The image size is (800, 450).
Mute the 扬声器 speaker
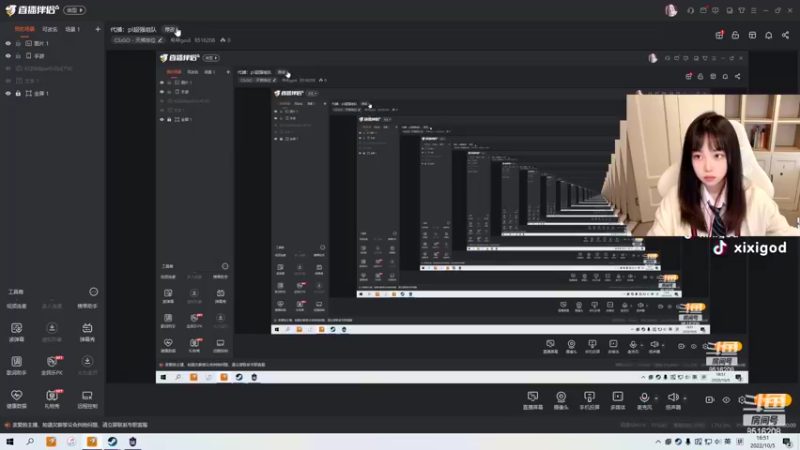[x=673, y=401]
